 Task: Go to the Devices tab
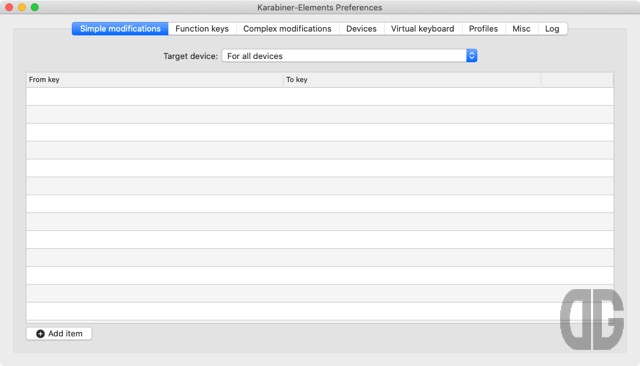pyautogui.click(x=361, y=29)
